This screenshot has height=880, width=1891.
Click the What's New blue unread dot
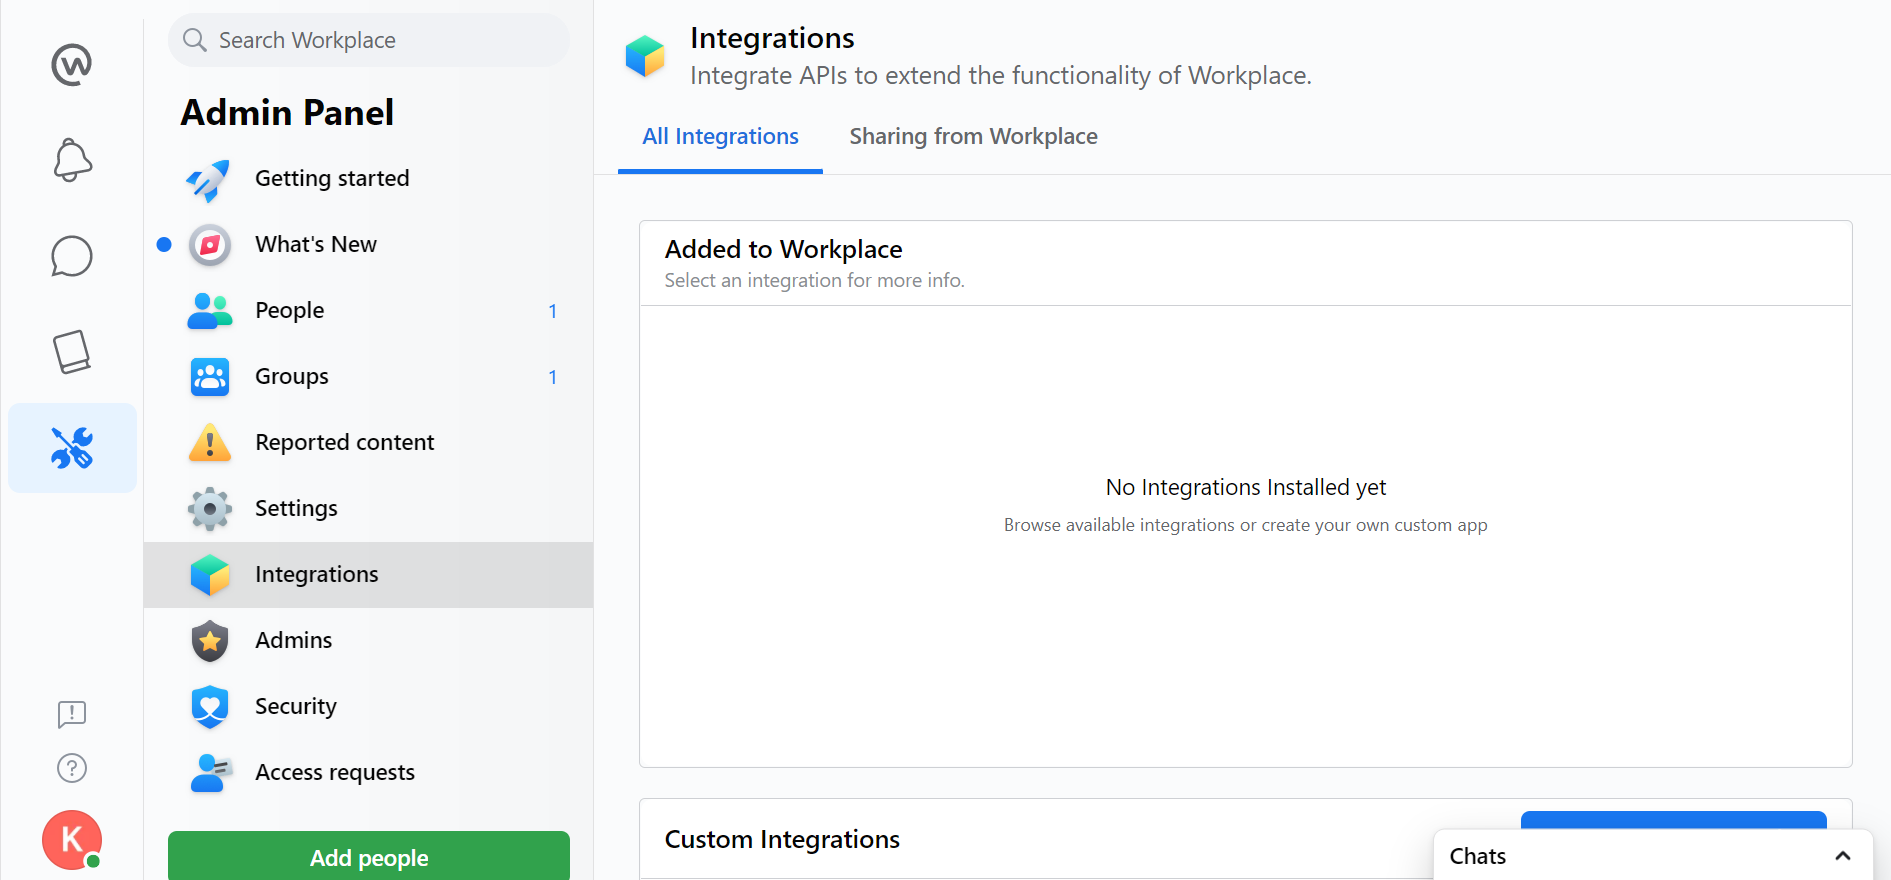click(164, 245)
